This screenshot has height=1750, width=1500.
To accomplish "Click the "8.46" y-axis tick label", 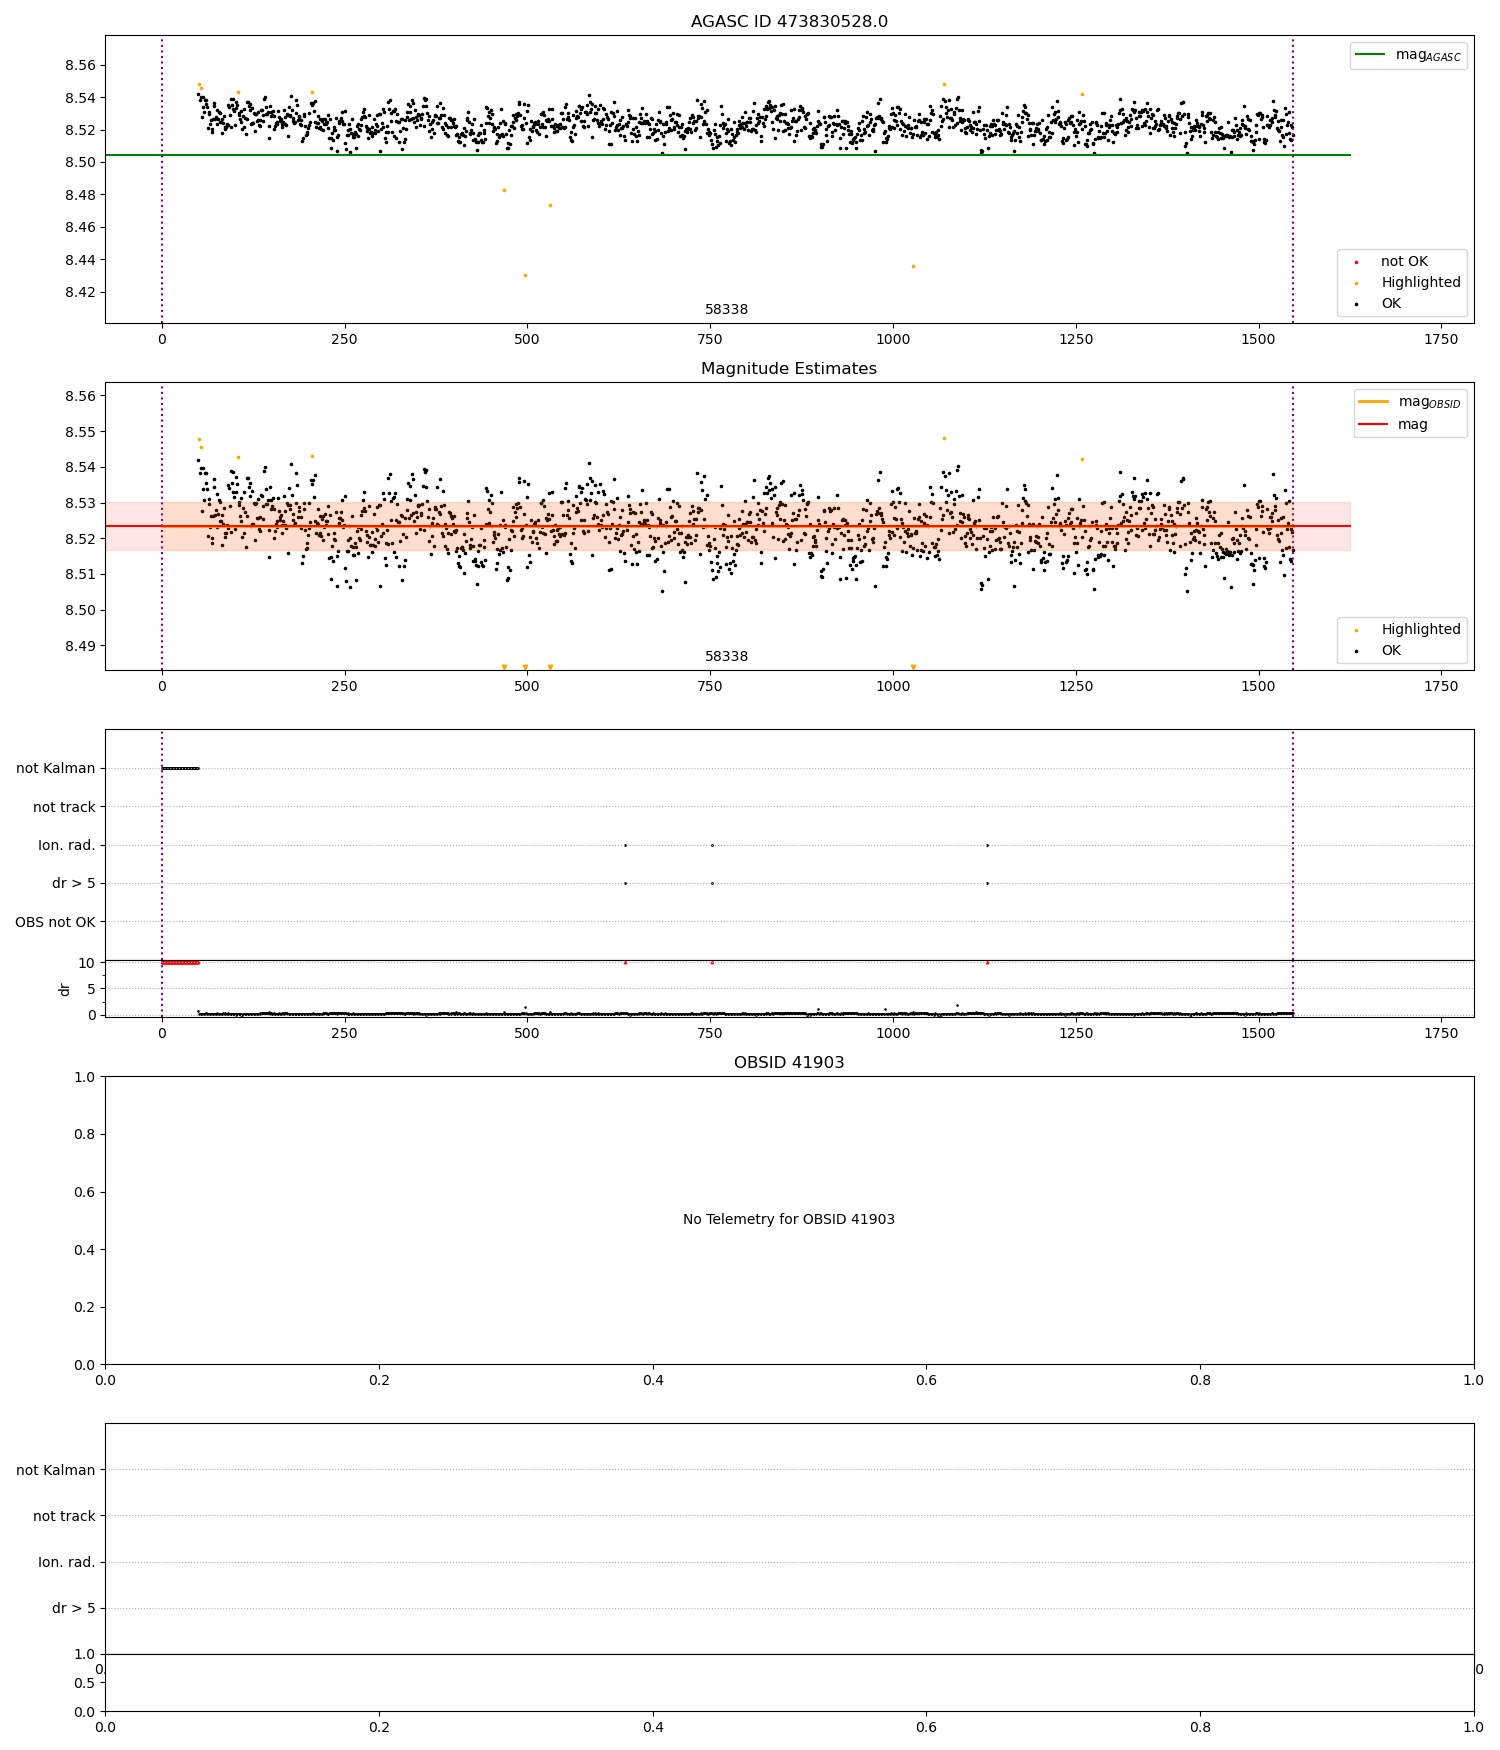I will click(80, 228).
